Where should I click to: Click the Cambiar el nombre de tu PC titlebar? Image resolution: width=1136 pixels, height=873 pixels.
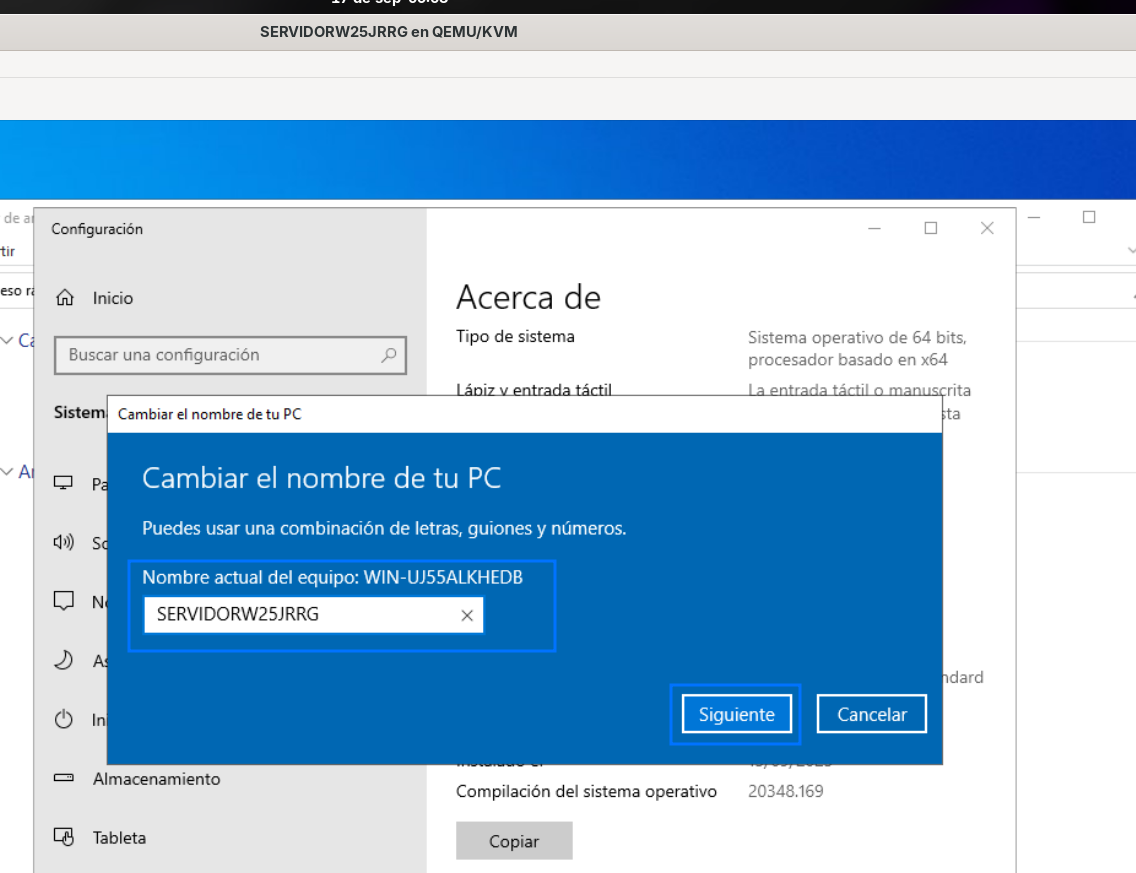point(525,414)
